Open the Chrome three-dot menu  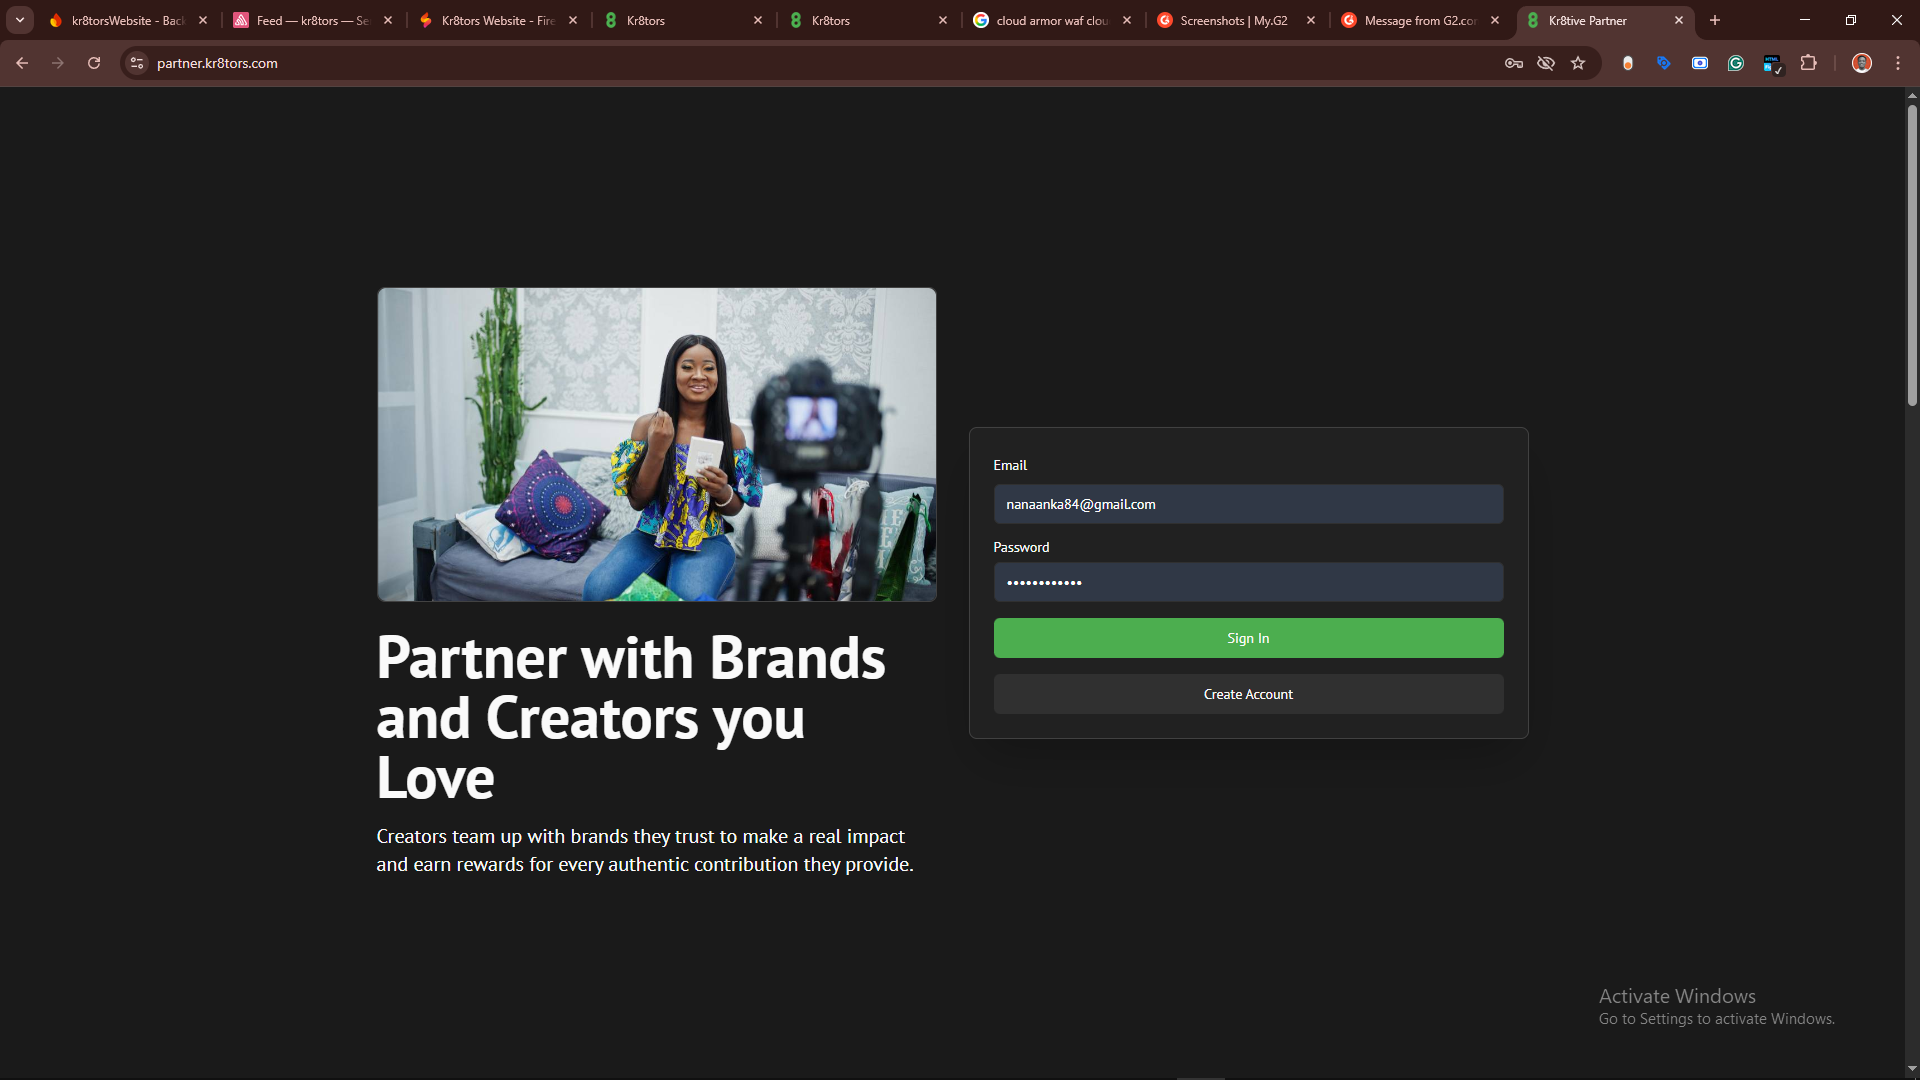tap(1898, 63)
